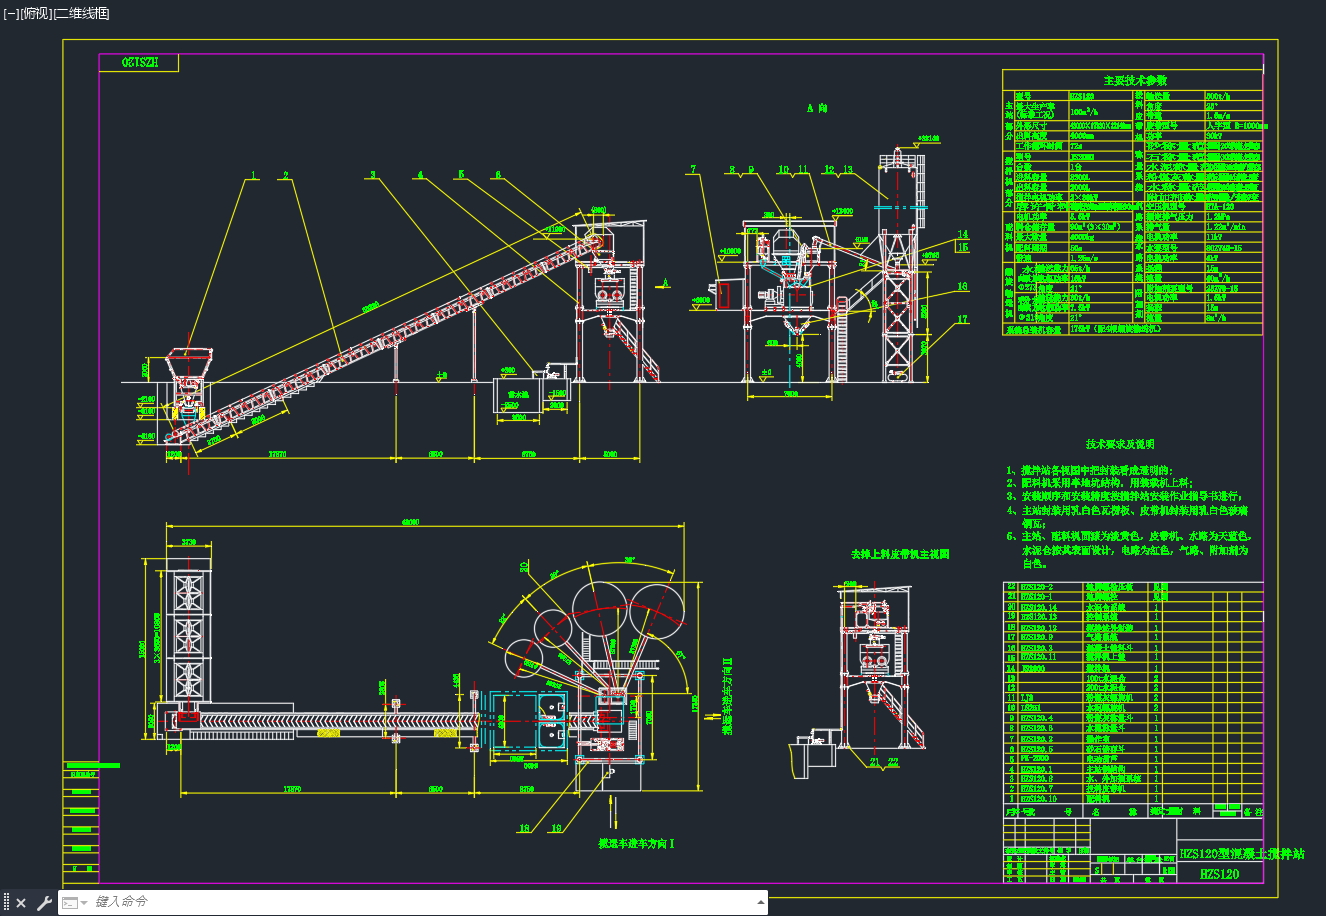
Task: Select the HZS120.14 parts list cell
Action: [1039, 608]
